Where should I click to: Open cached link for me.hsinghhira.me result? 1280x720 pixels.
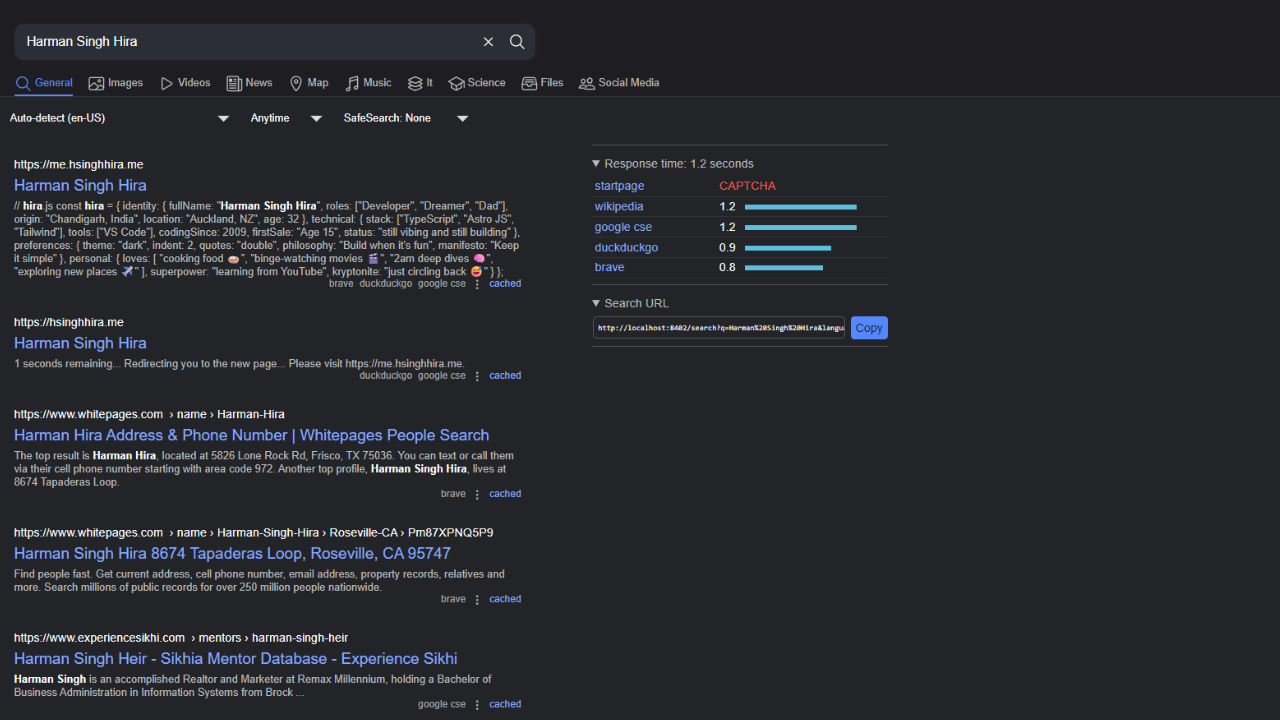(505, 284)
